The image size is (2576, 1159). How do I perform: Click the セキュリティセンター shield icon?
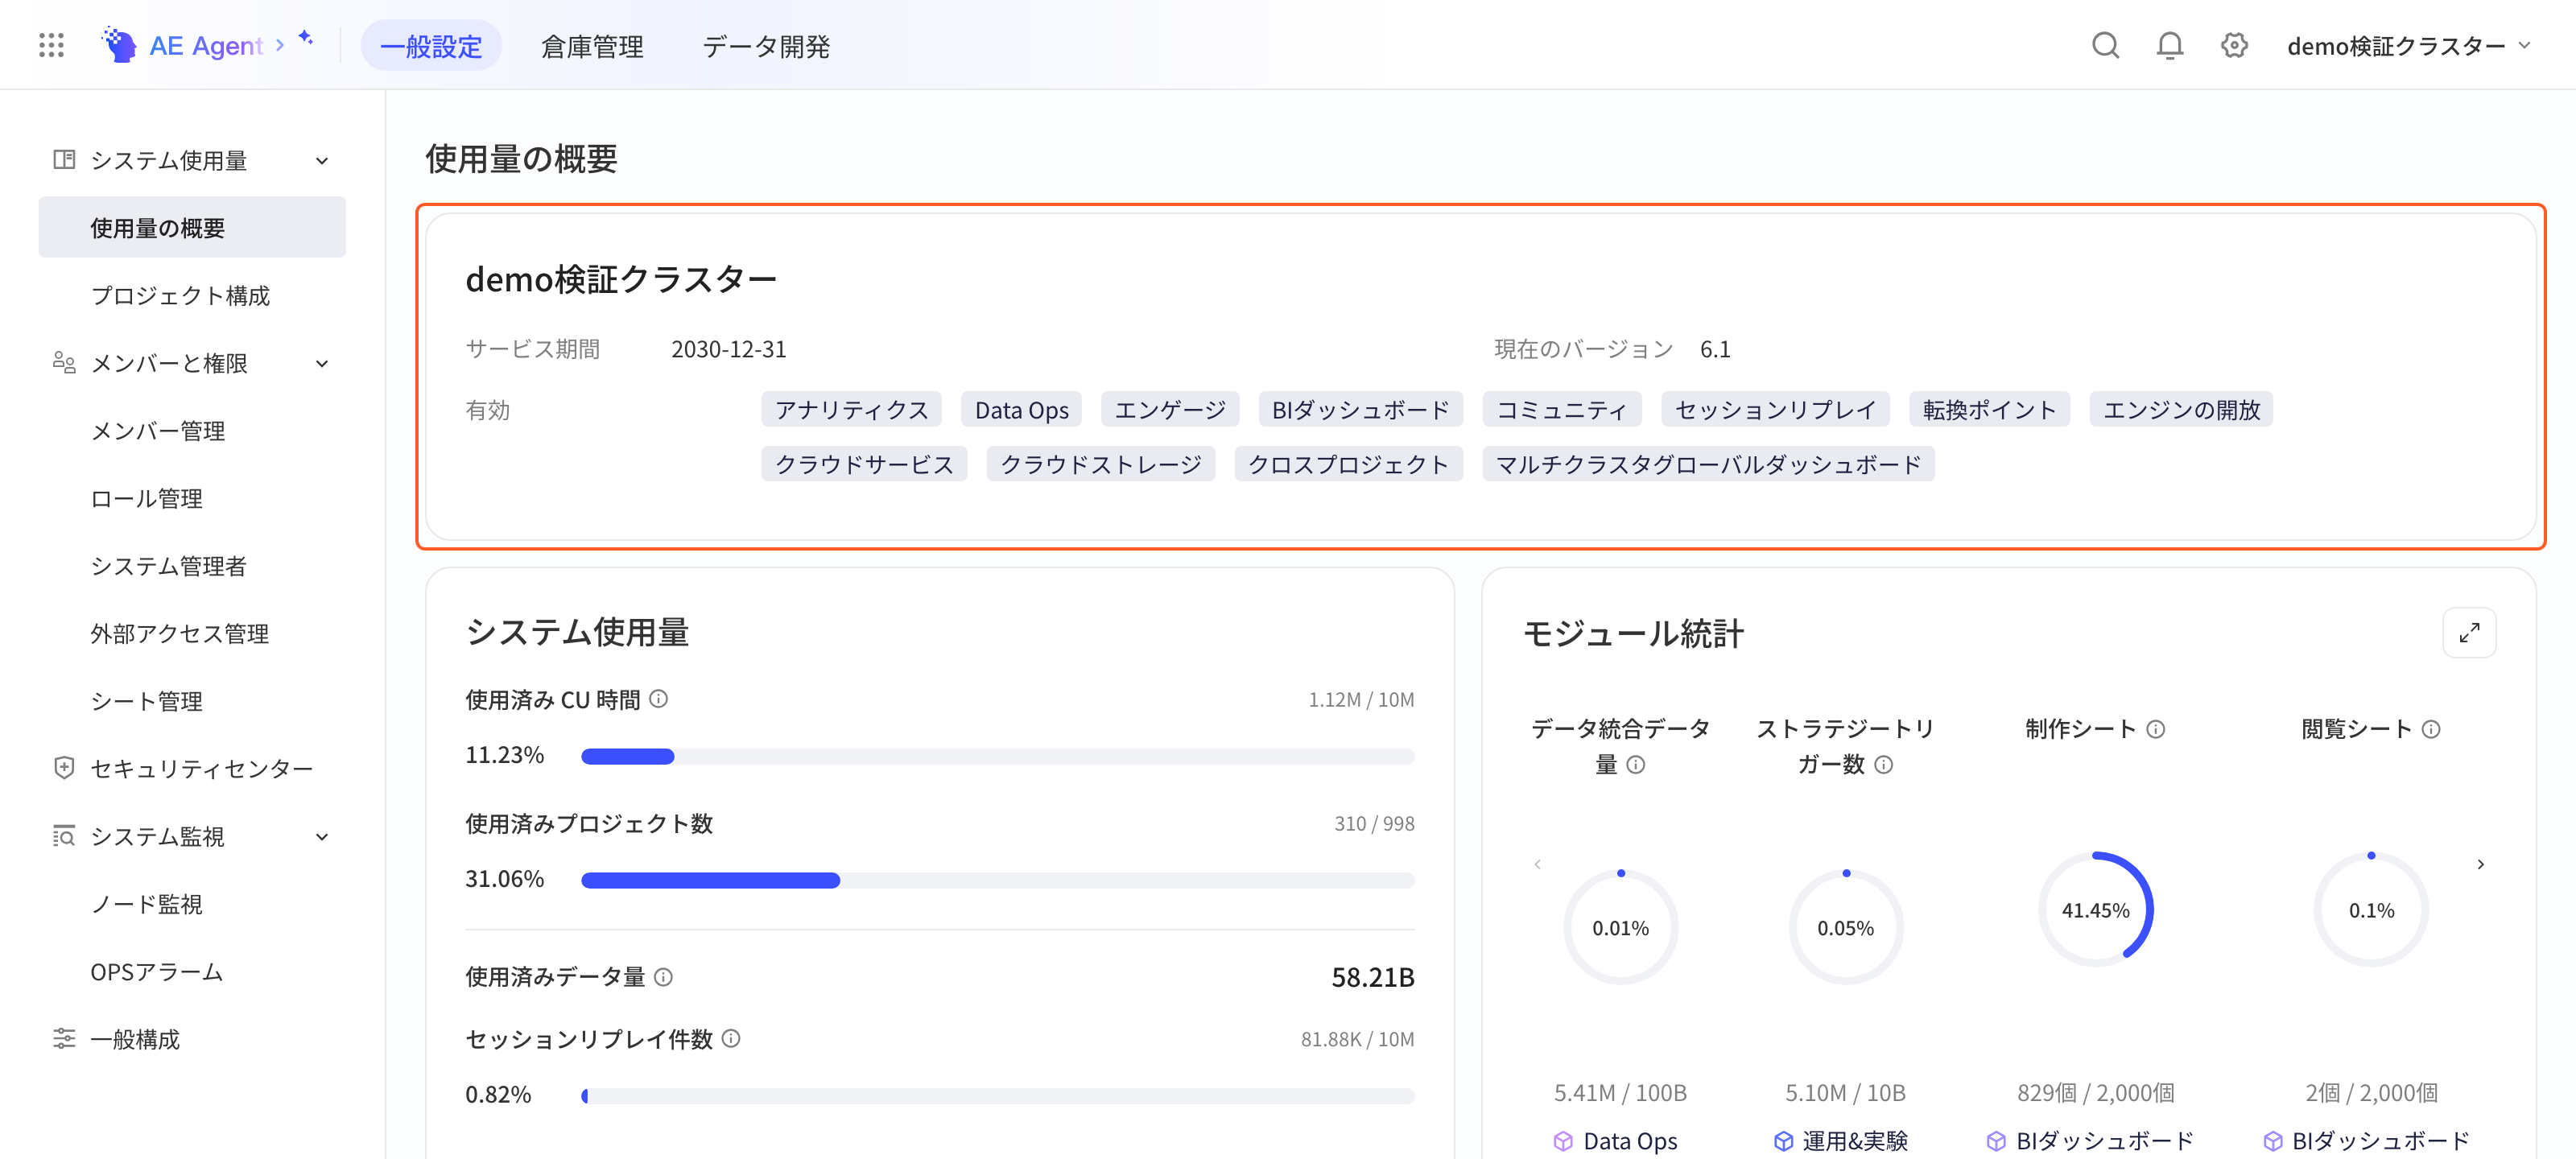tap(64, 768)
